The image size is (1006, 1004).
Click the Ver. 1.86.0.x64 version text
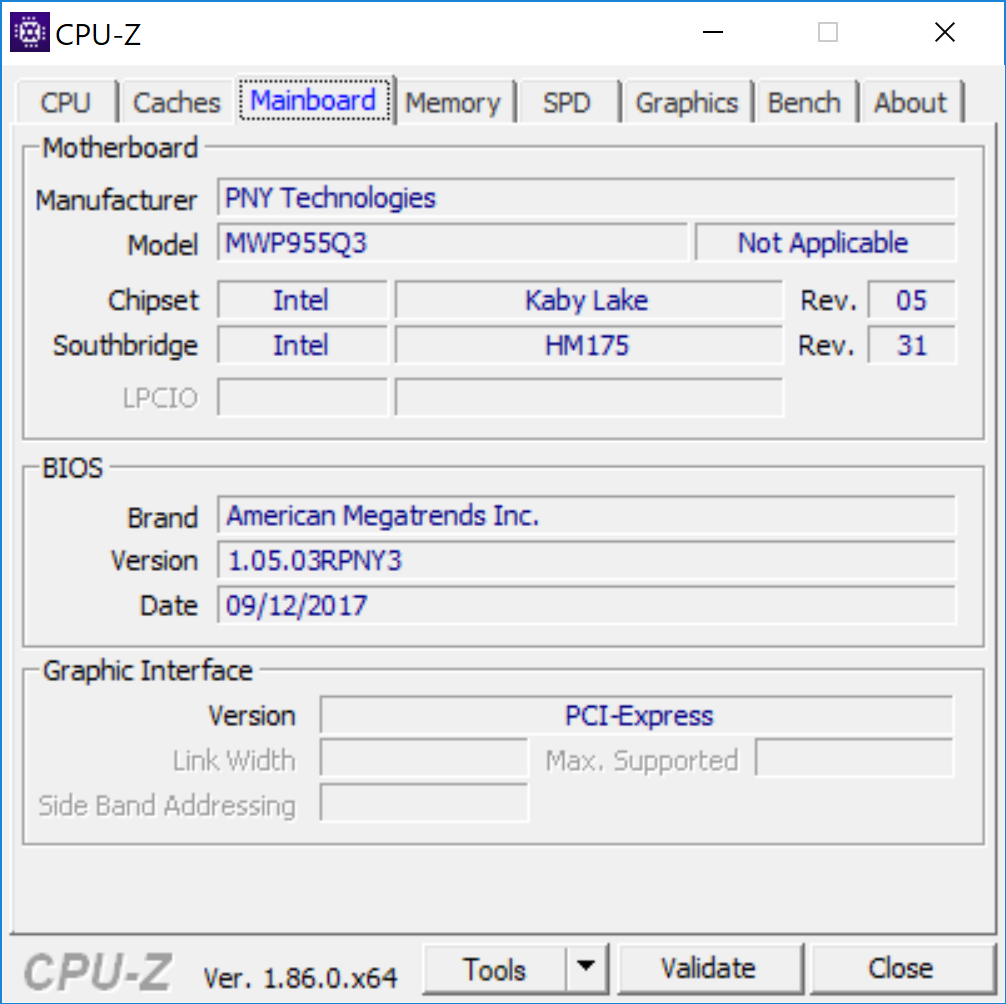(300, 978)
